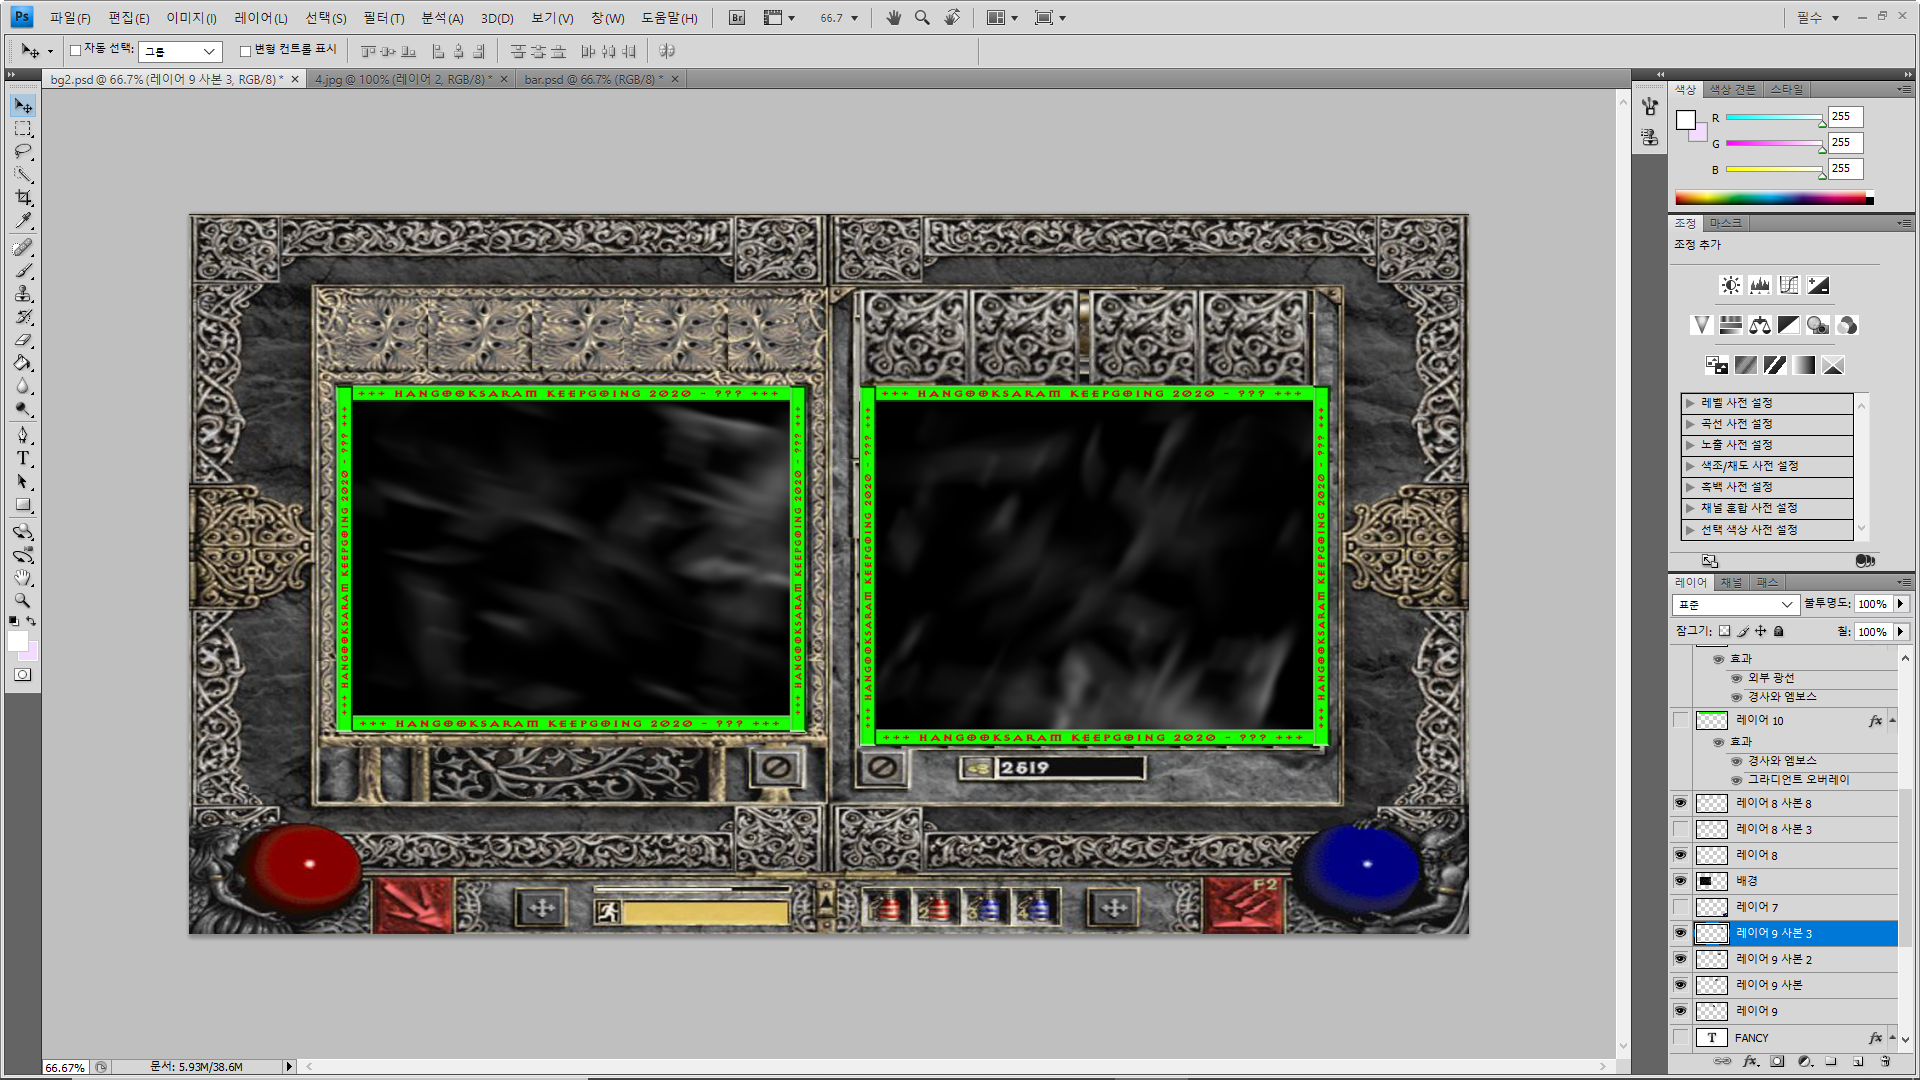Add a Brightness/Contrast adjustment
This screenshot has width=1920, height=1080.
[1730, 286]
